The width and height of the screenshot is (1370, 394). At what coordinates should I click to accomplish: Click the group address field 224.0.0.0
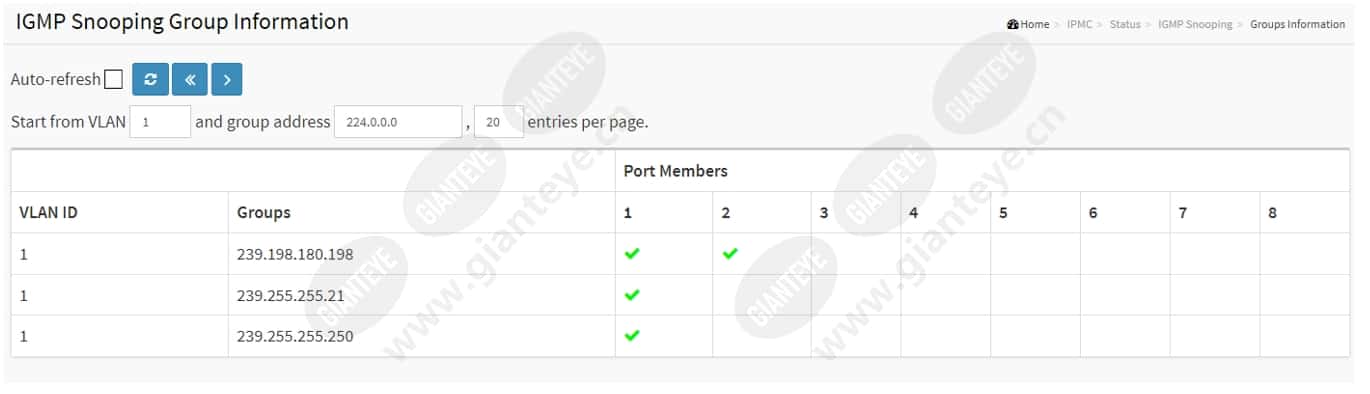coord(398,122)
